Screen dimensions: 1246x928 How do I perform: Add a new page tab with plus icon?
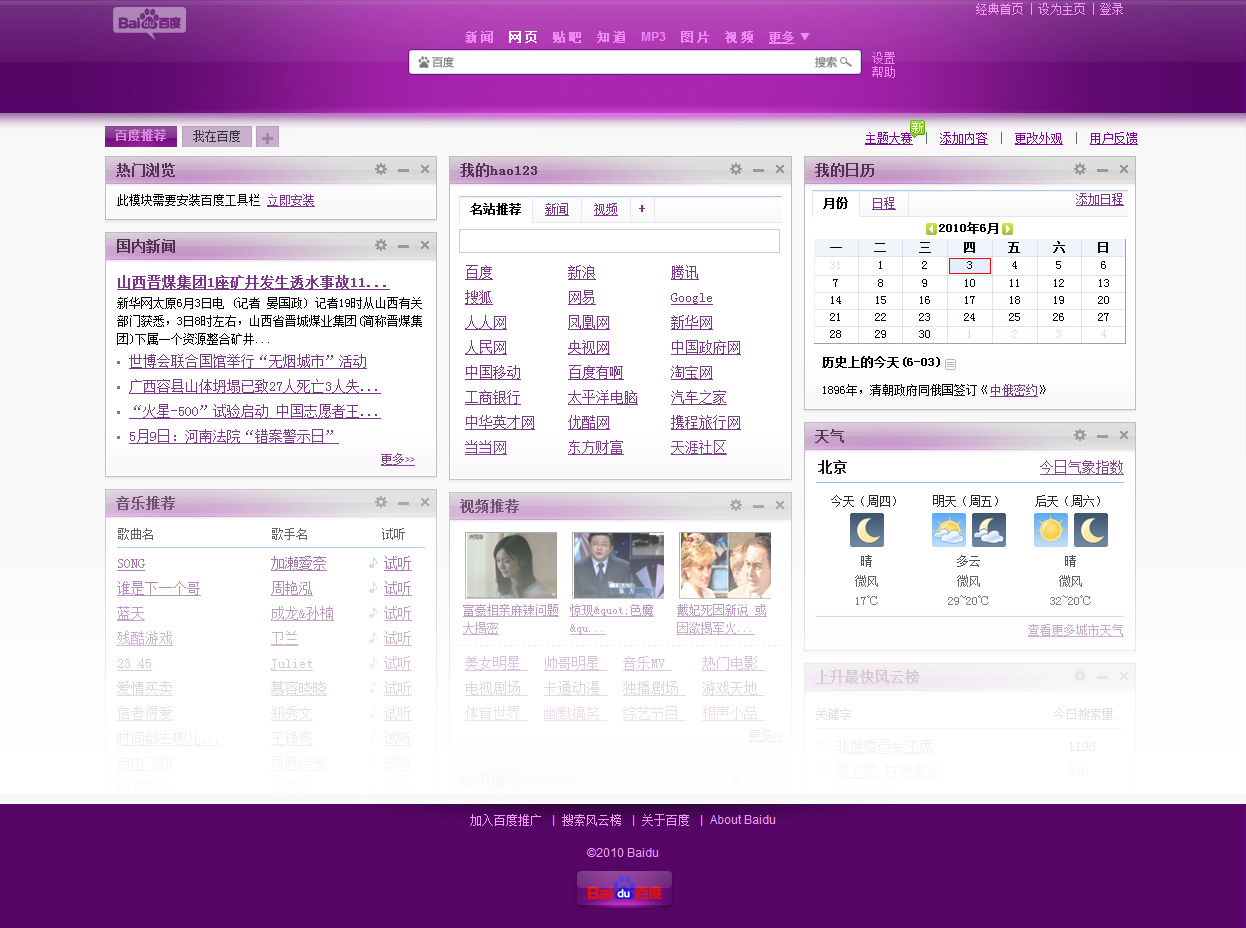(267, 137)
